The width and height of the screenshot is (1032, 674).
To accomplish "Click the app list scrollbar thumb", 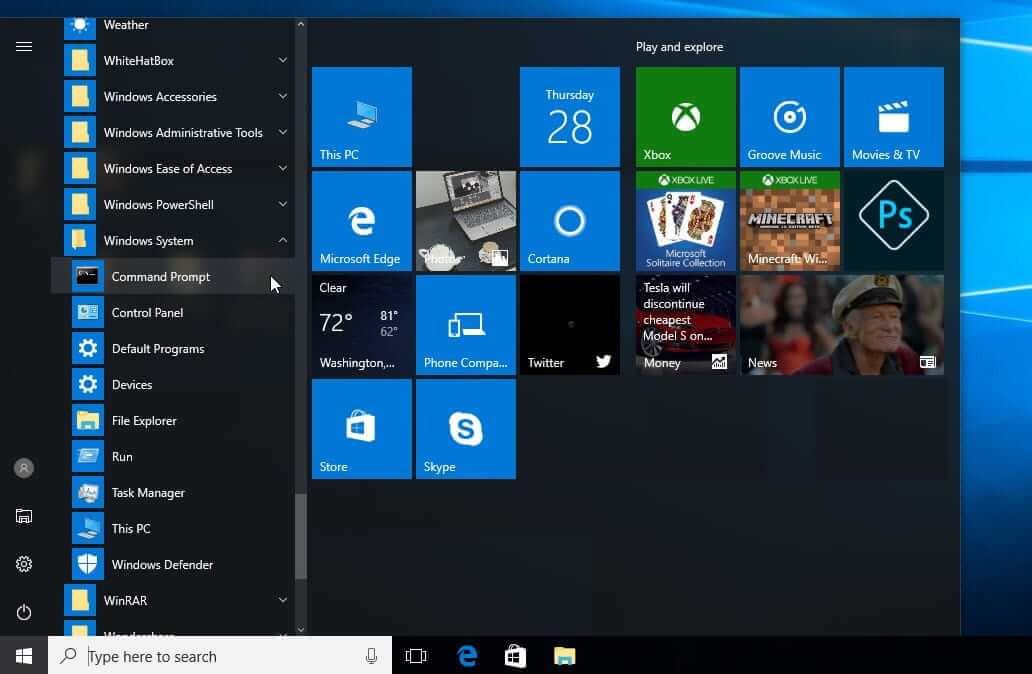I will click(301, 536).
